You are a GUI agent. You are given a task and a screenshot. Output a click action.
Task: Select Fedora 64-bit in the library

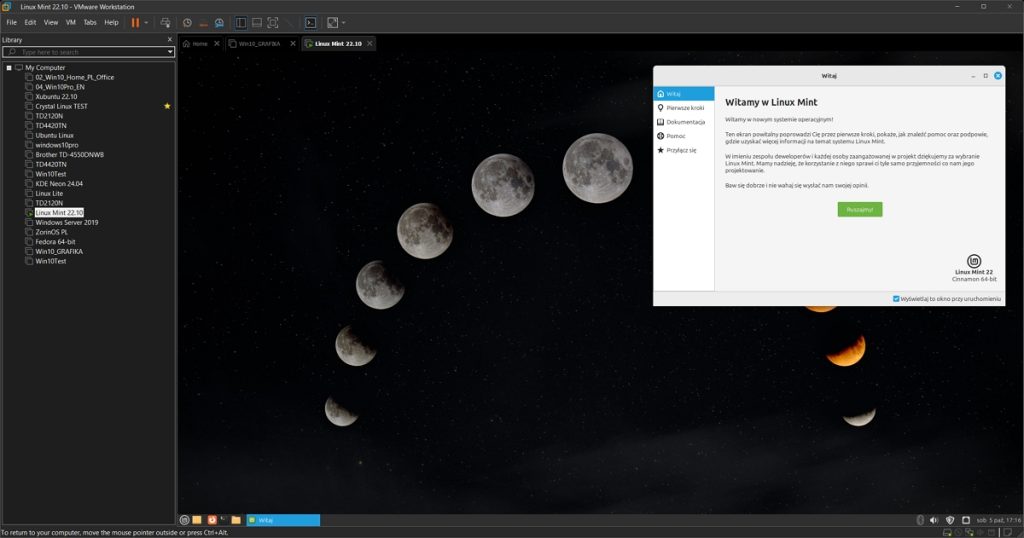pyautogui.click(x=58, y=242)
